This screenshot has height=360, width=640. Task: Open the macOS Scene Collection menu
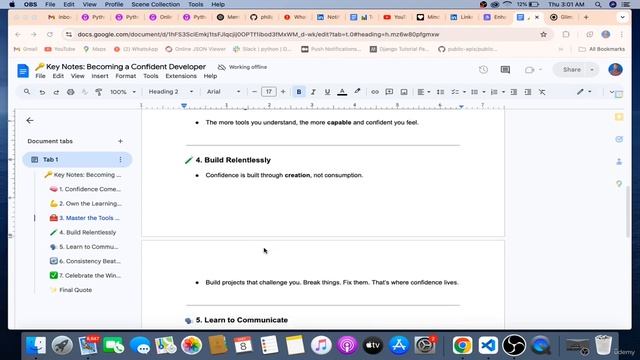[x=156, y=4]
